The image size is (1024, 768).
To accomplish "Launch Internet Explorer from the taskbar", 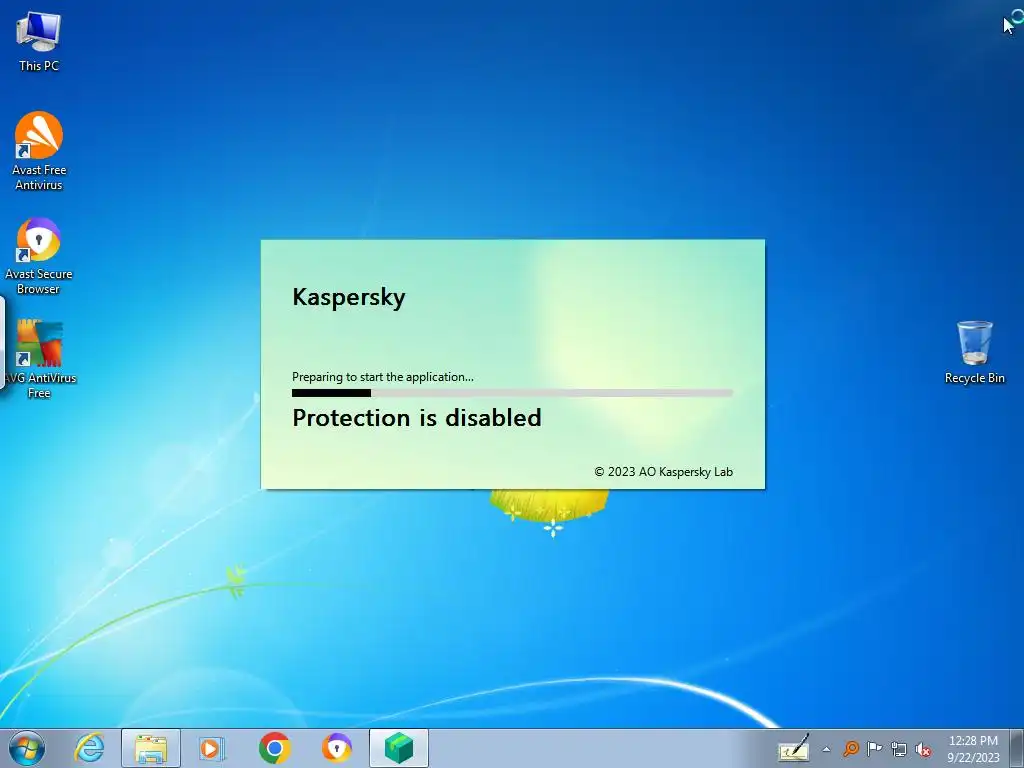I will (x=89, y=748).
